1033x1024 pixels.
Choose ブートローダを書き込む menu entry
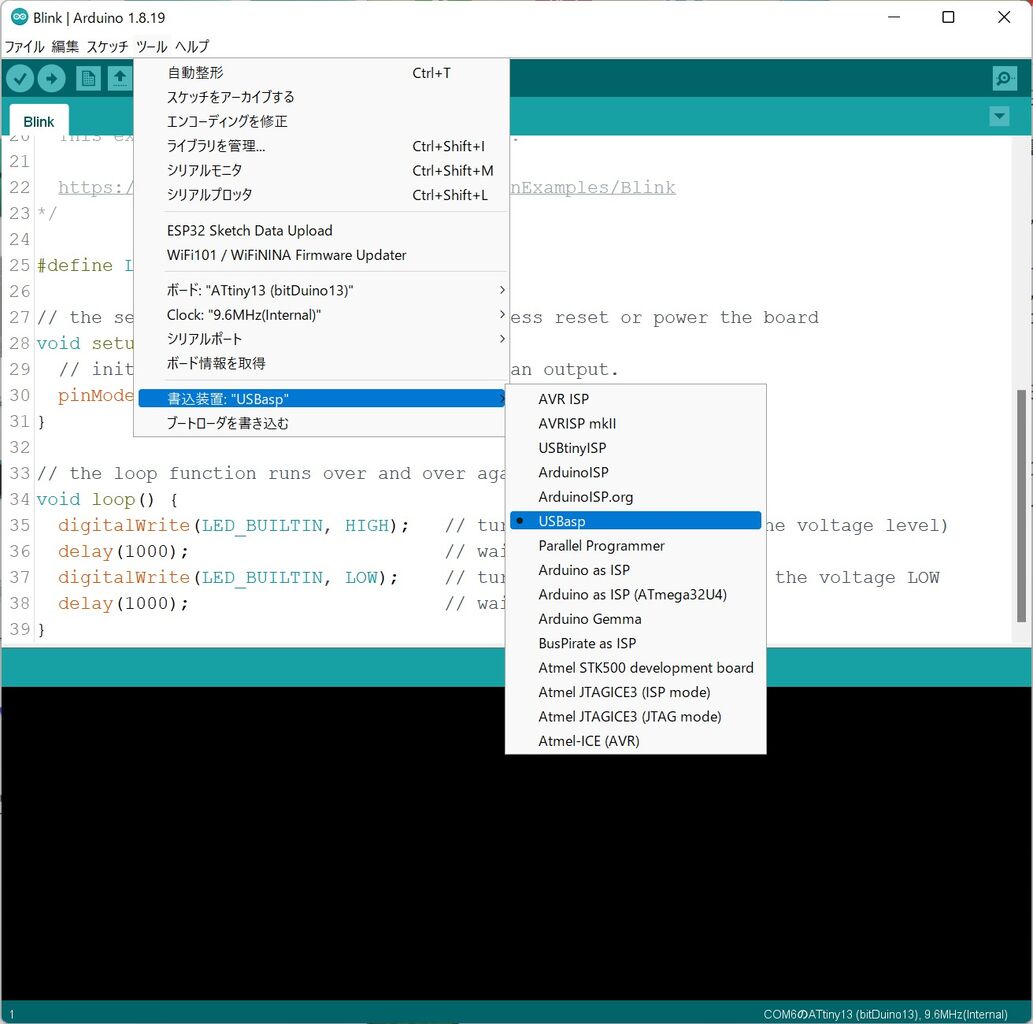(x=323, y=424)
